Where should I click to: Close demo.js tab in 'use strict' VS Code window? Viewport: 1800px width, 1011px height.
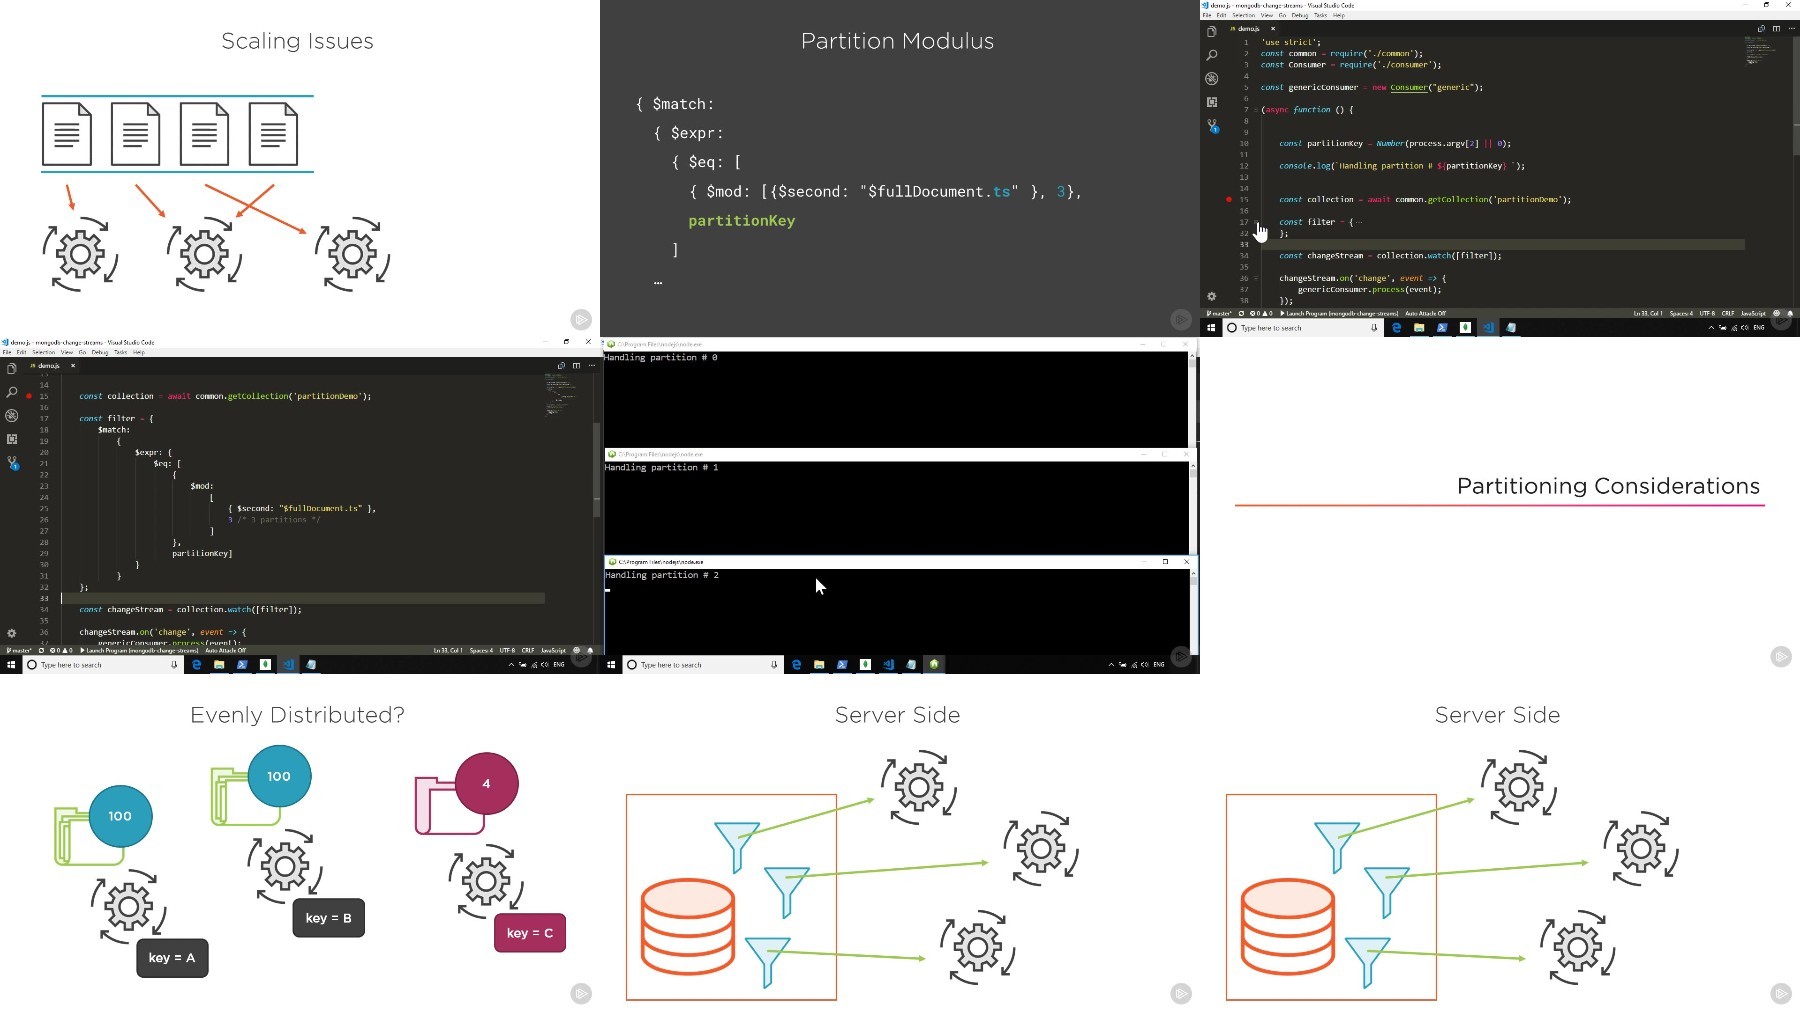pos(1273,29)
